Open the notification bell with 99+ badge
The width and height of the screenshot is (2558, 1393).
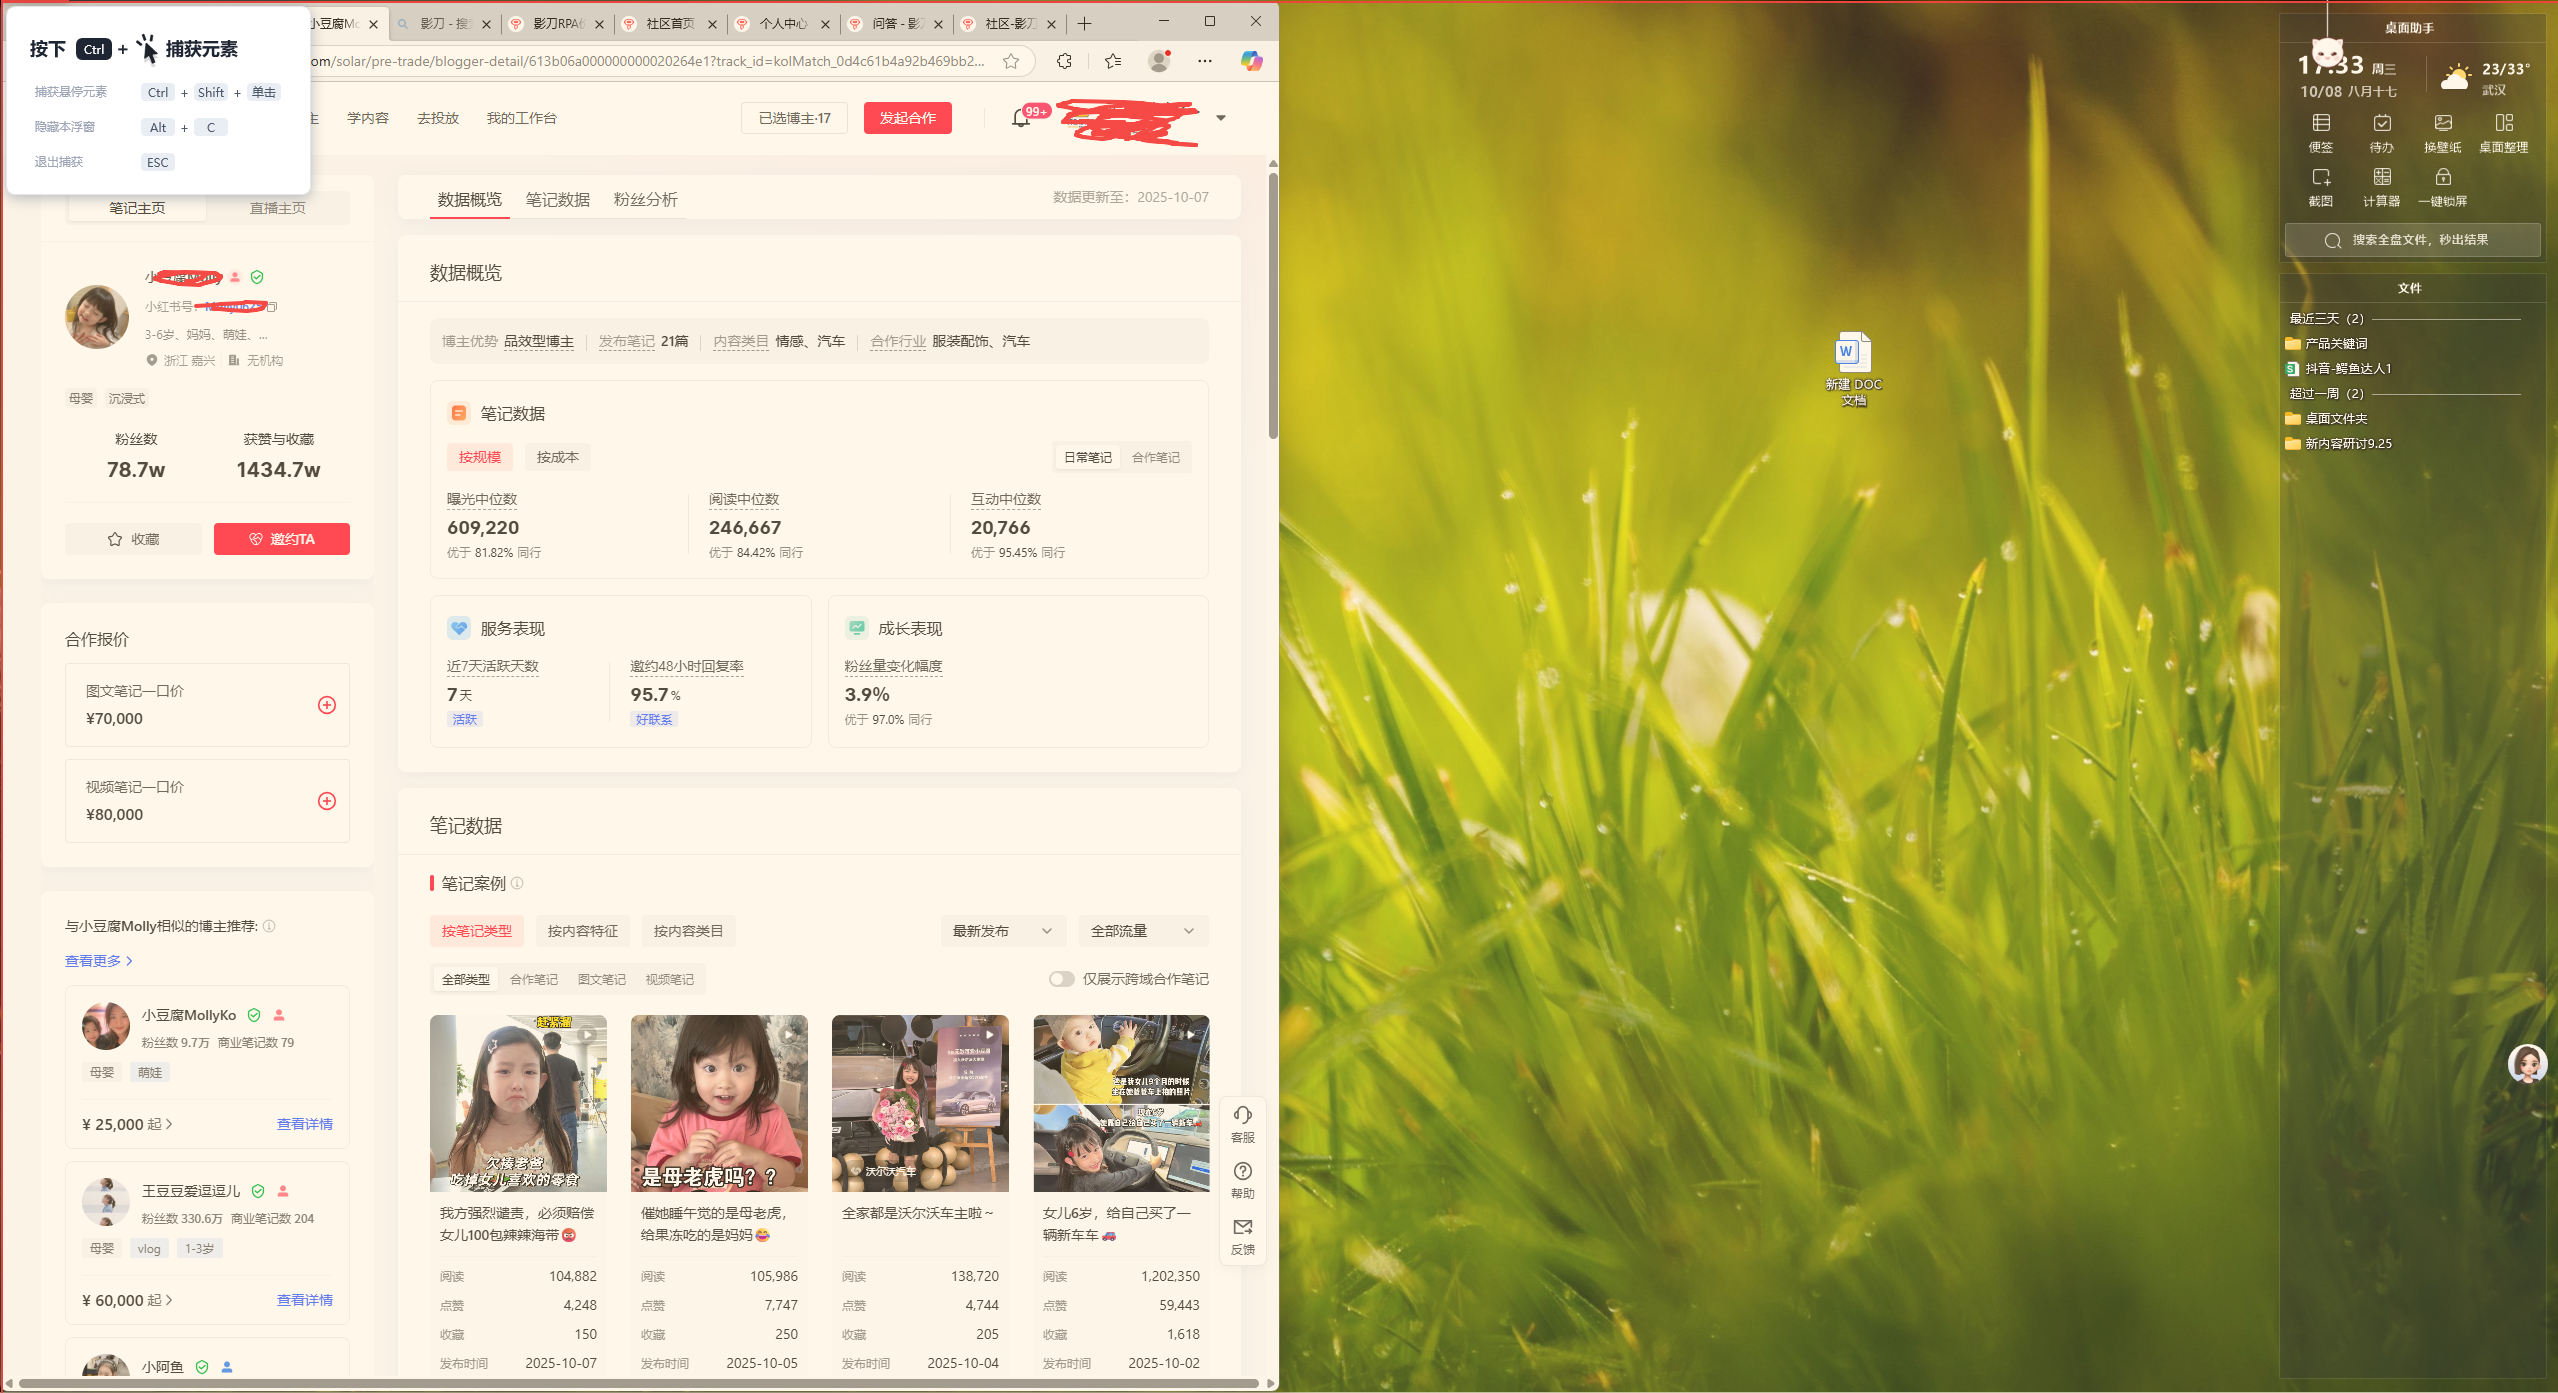1020,118
